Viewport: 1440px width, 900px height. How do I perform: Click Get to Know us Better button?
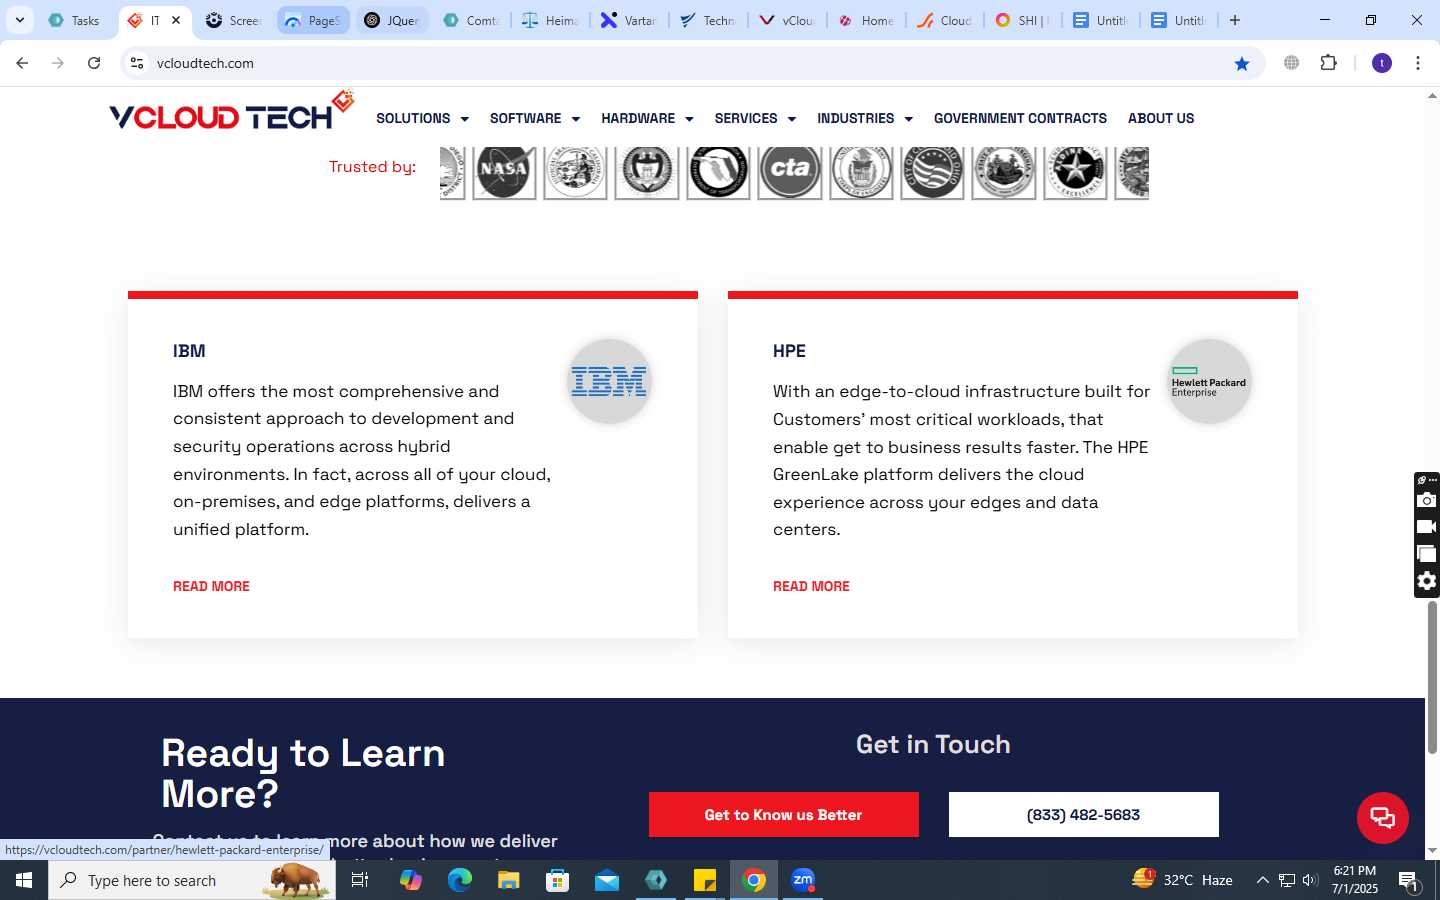pyautogui.click(x=783, y=815)
